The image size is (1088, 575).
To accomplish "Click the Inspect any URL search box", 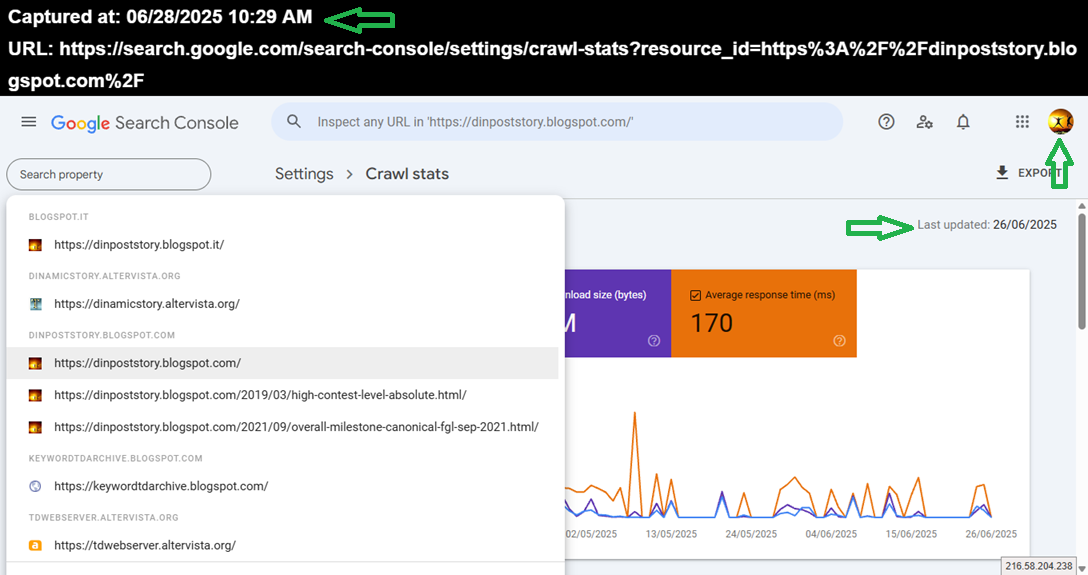I will 557,122.
